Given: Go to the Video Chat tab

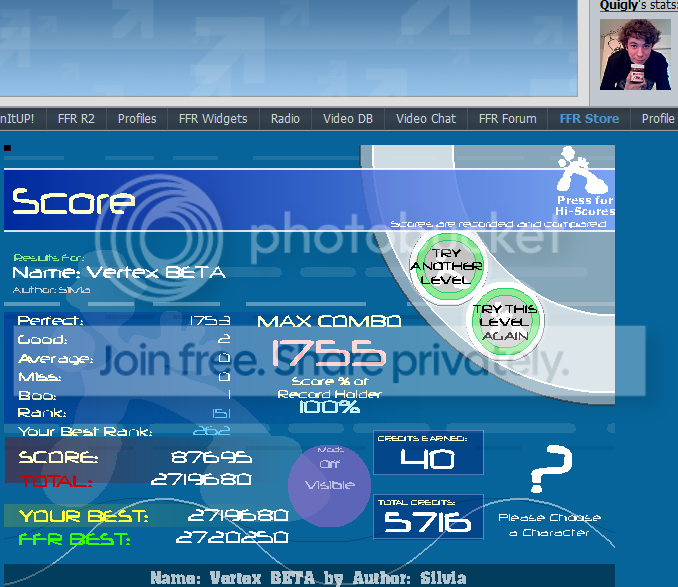Looking at the screenshot, I should 425,119.
